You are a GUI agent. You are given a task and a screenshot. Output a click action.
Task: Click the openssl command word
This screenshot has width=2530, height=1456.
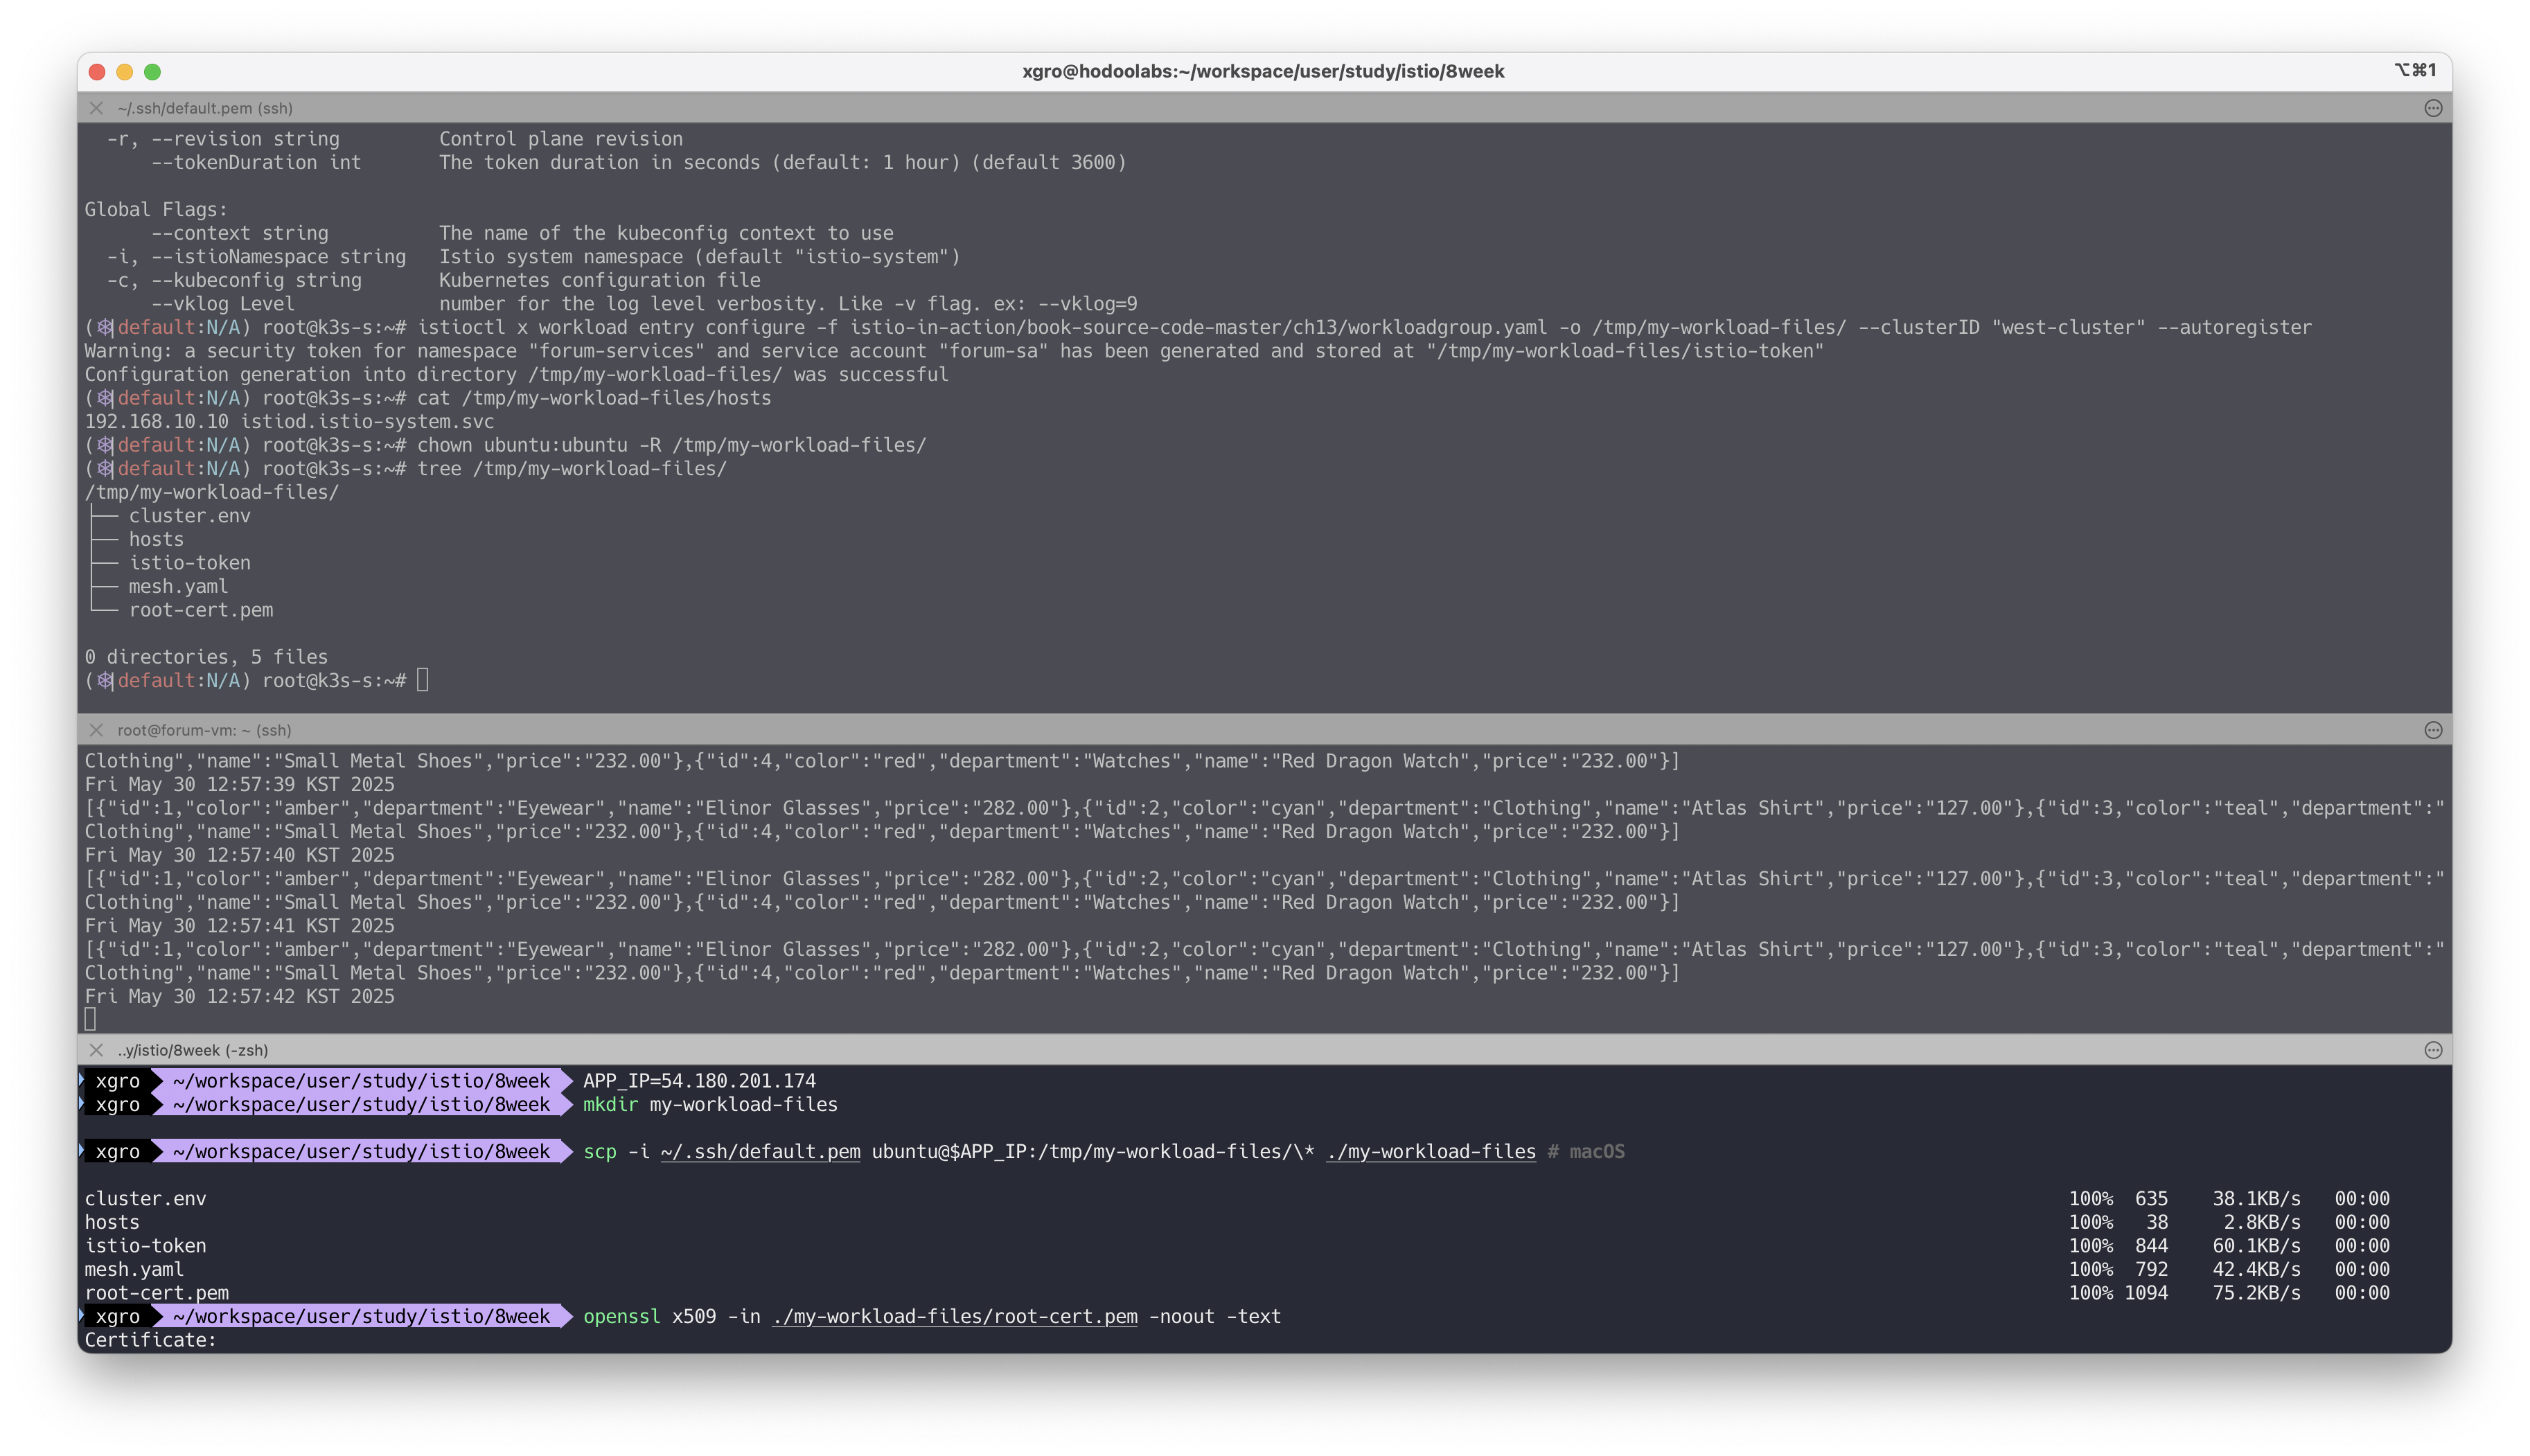click(622, 1317)
